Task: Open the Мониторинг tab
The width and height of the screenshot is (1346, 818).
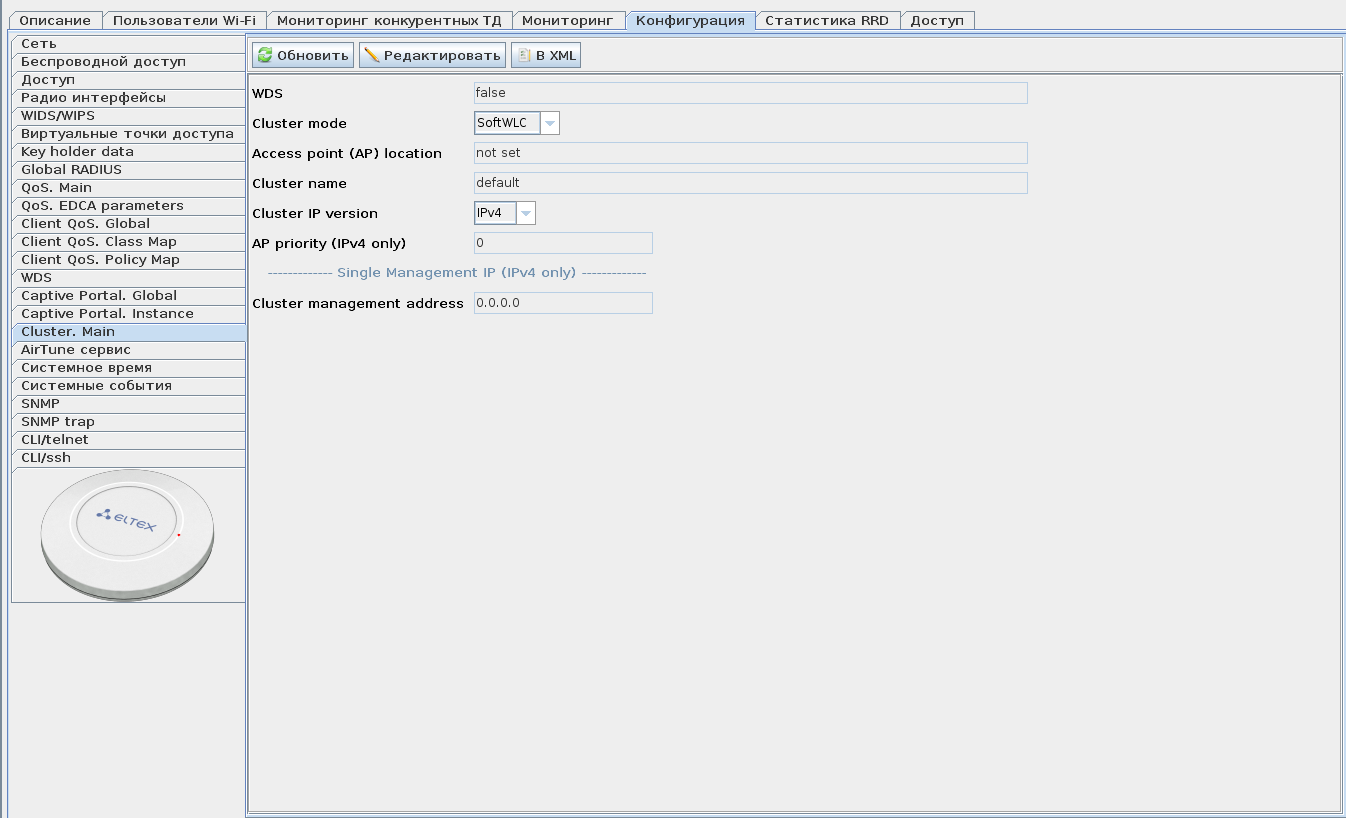Action: [569, 20]
